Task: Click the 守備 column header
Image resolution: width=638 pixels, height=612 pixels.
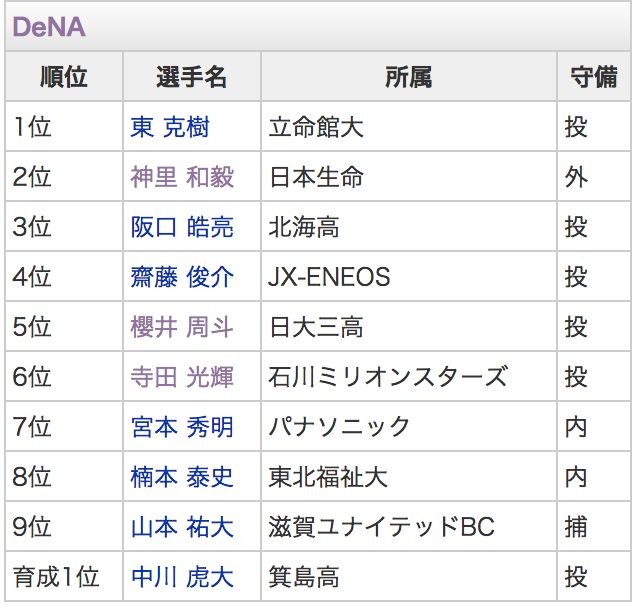Action: coord(594,77)
